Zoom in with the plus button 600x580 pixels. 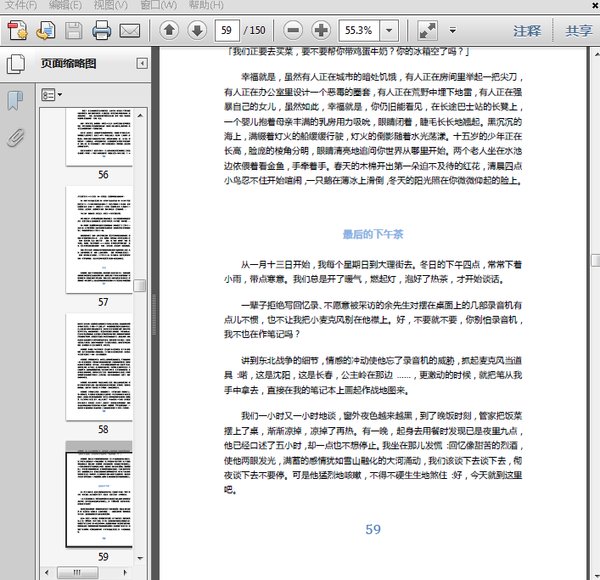[x=321, y=30]
